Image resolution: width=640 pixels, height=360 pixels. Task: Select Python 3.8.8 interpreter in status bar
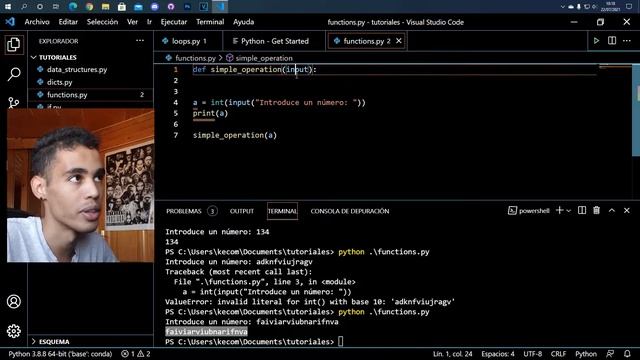60,354
